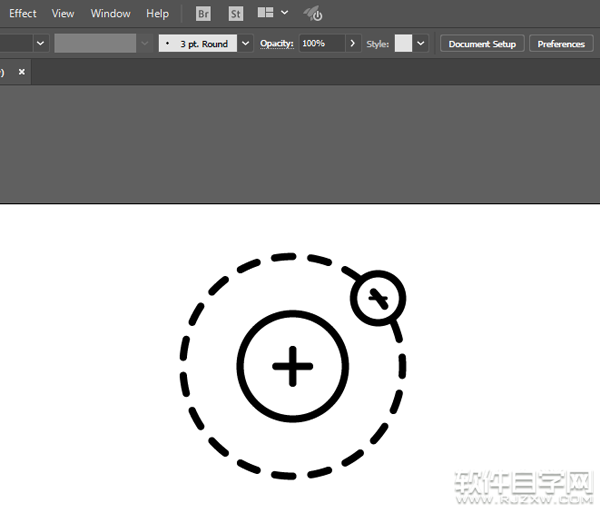Click the Opacity label link
600x513 pixels.
[x=277, y=44]
